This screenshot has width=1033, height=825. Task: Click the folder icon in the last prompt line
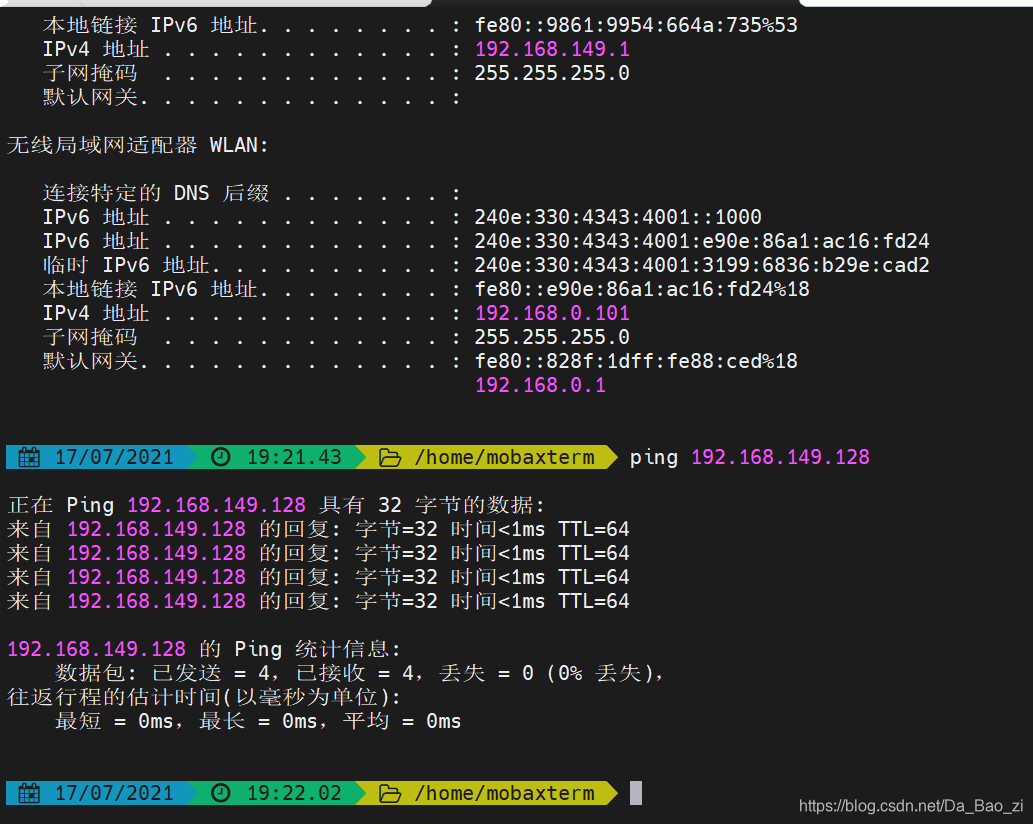coord(389,793)
